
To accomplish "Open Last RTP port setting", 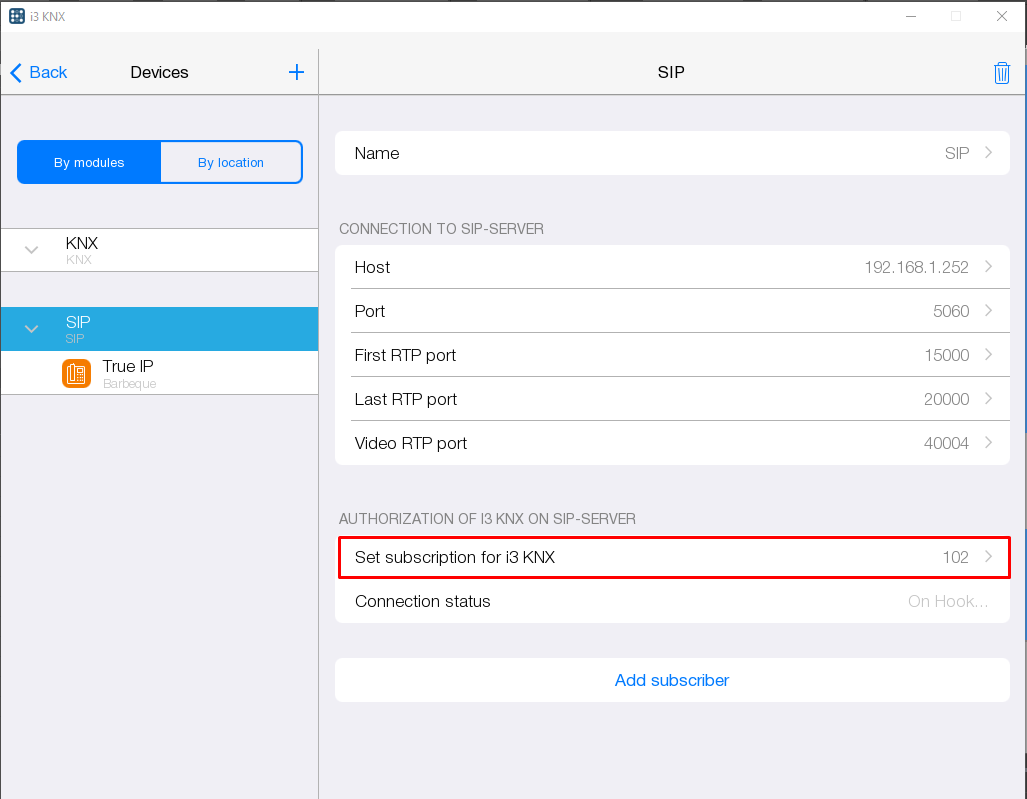I will tap(671, 399).
